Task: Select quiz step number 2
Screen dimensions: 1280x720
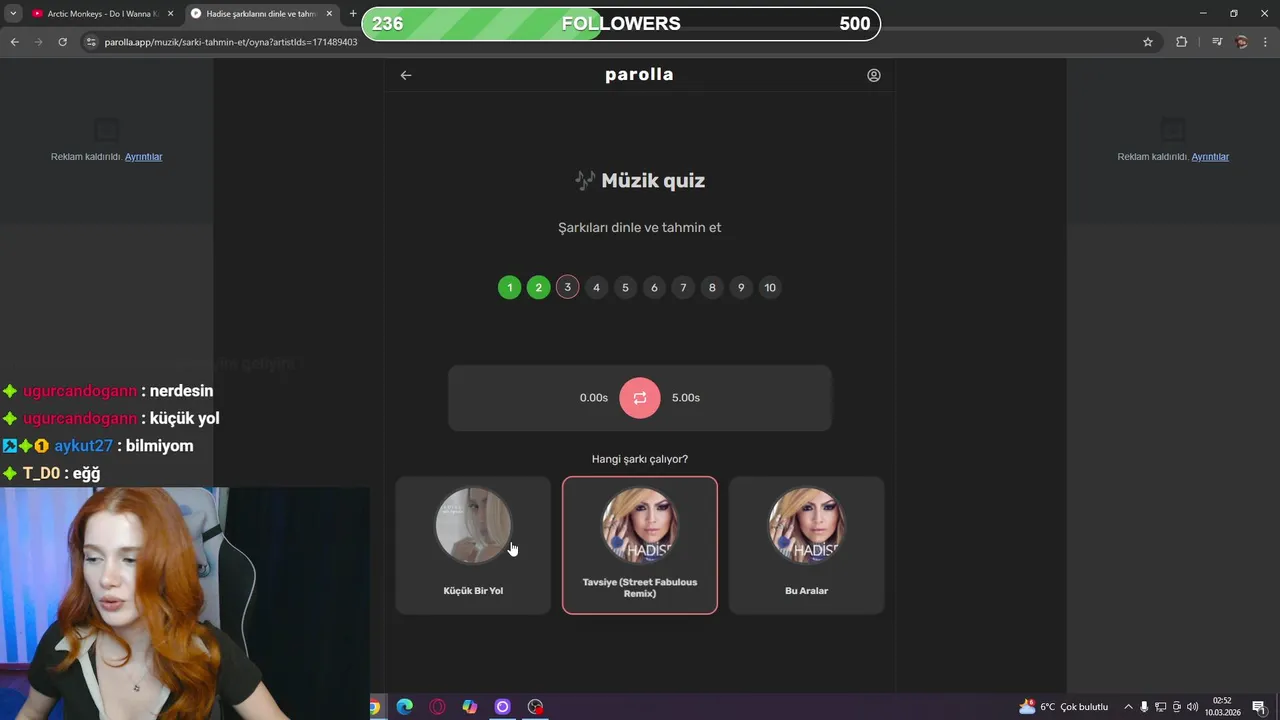Action: 539,288
